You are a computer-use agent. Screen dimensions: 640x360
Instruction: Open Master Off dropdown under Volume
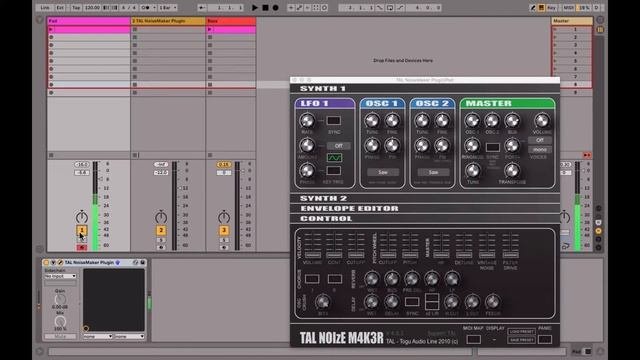(x=540, y=140)
